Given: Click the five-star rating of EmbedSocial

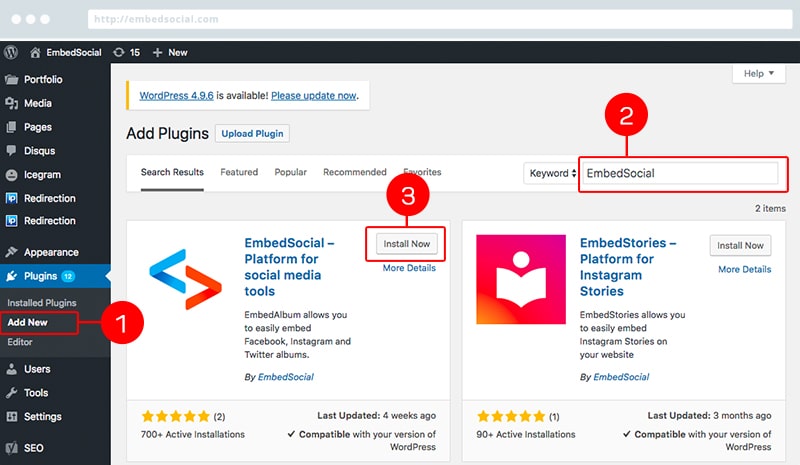Looking at the screenshot, I should coord(176,417).
